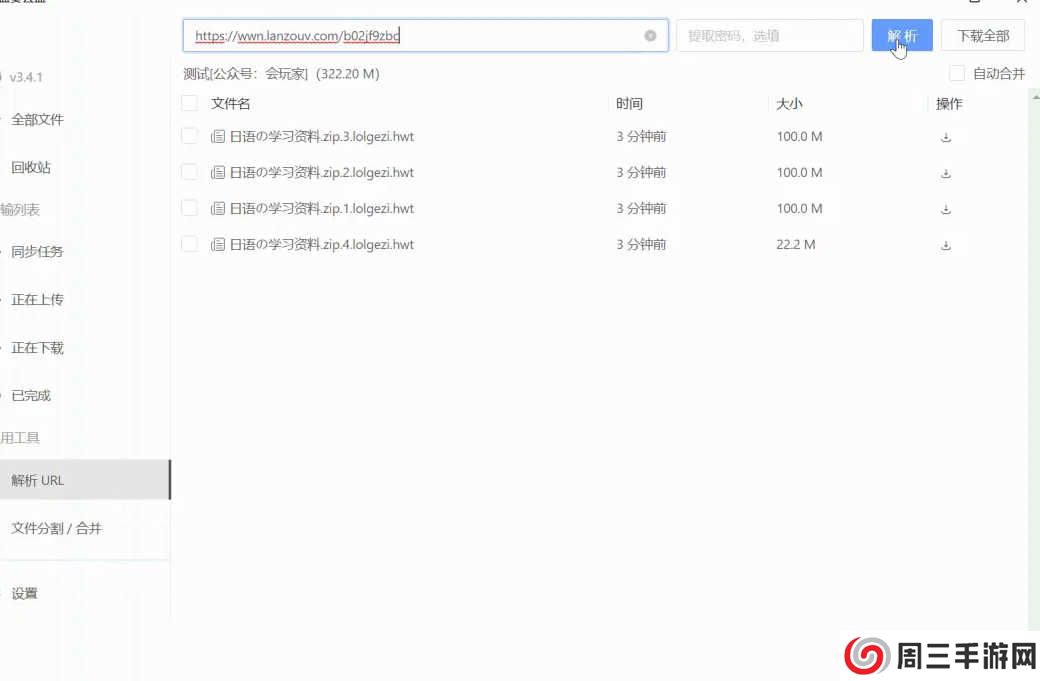Open the 回收站 section
This screenshot has width=1040, height=681.
pos(31,168)
